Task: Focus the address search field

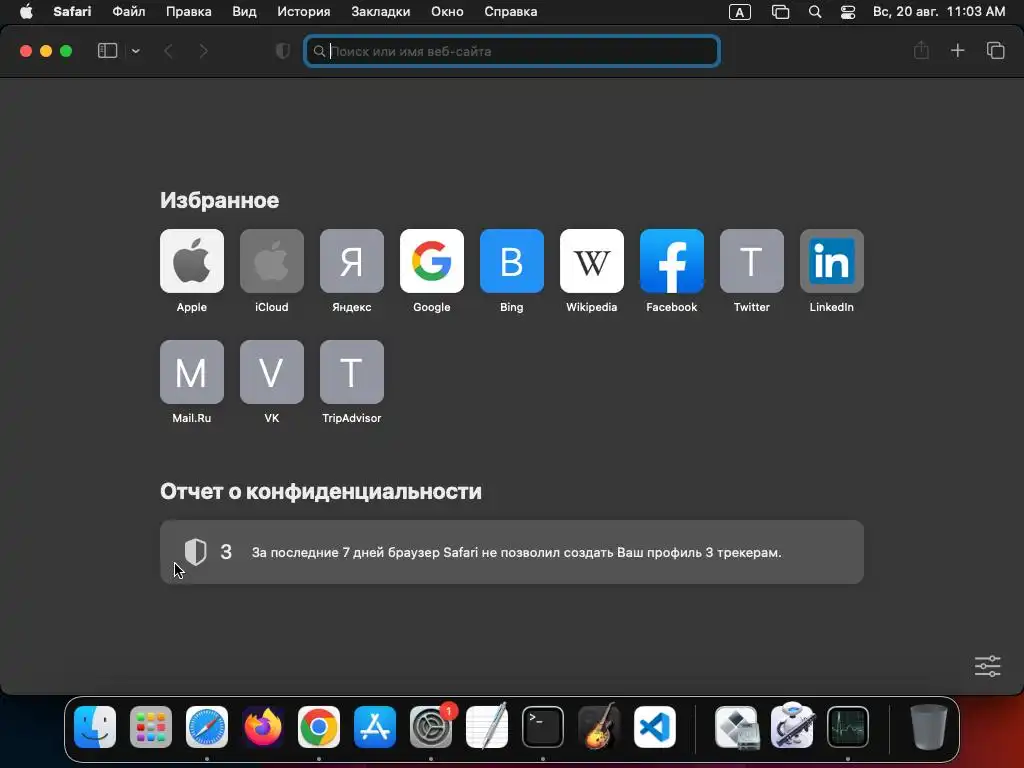Action: pyautogui.click(x=512, y=51)
